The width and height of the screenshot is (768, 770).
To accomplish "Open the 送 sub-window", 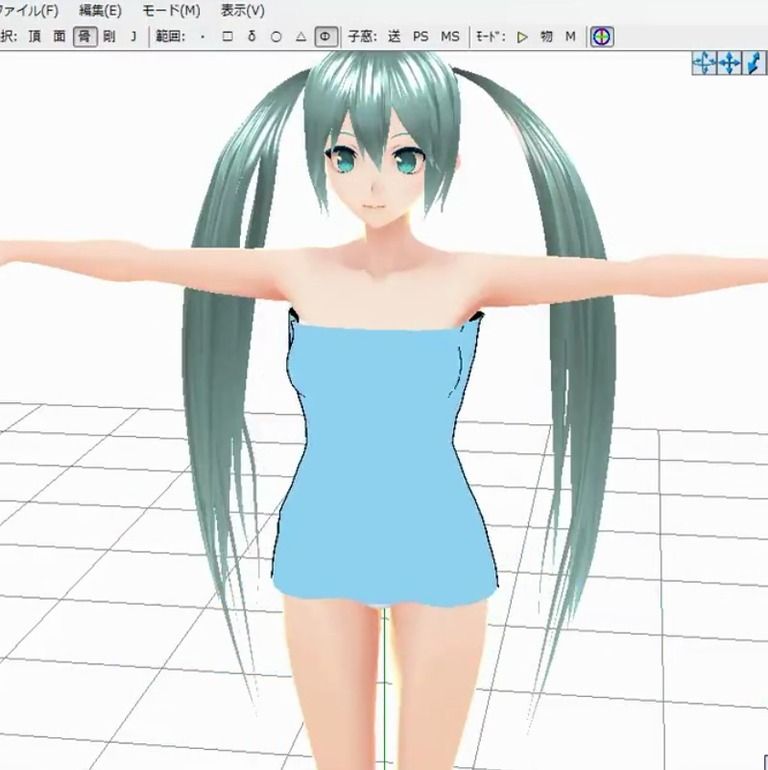I will [394, 37].
